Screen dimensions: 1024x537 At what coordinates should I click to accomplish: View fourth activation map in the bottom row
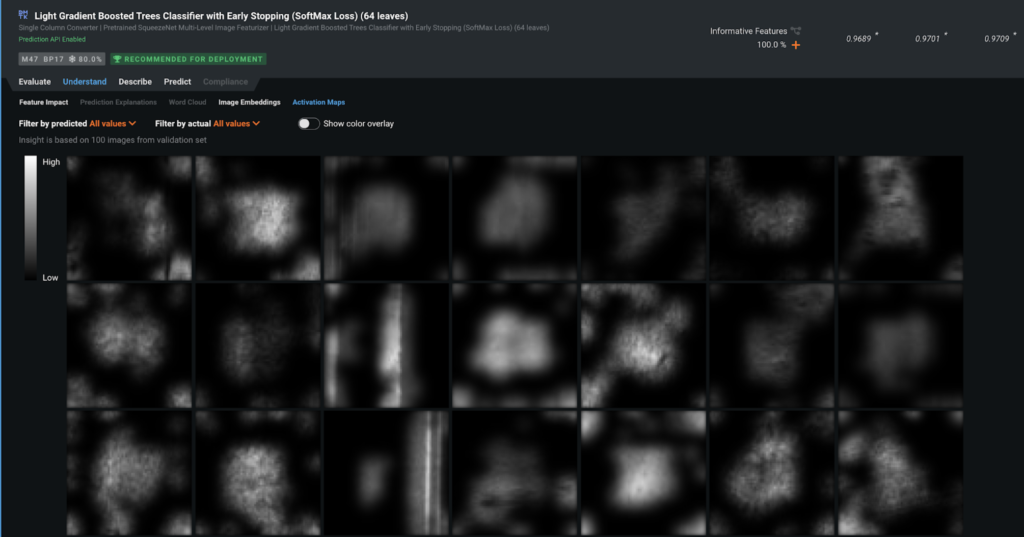coord(515,473)
